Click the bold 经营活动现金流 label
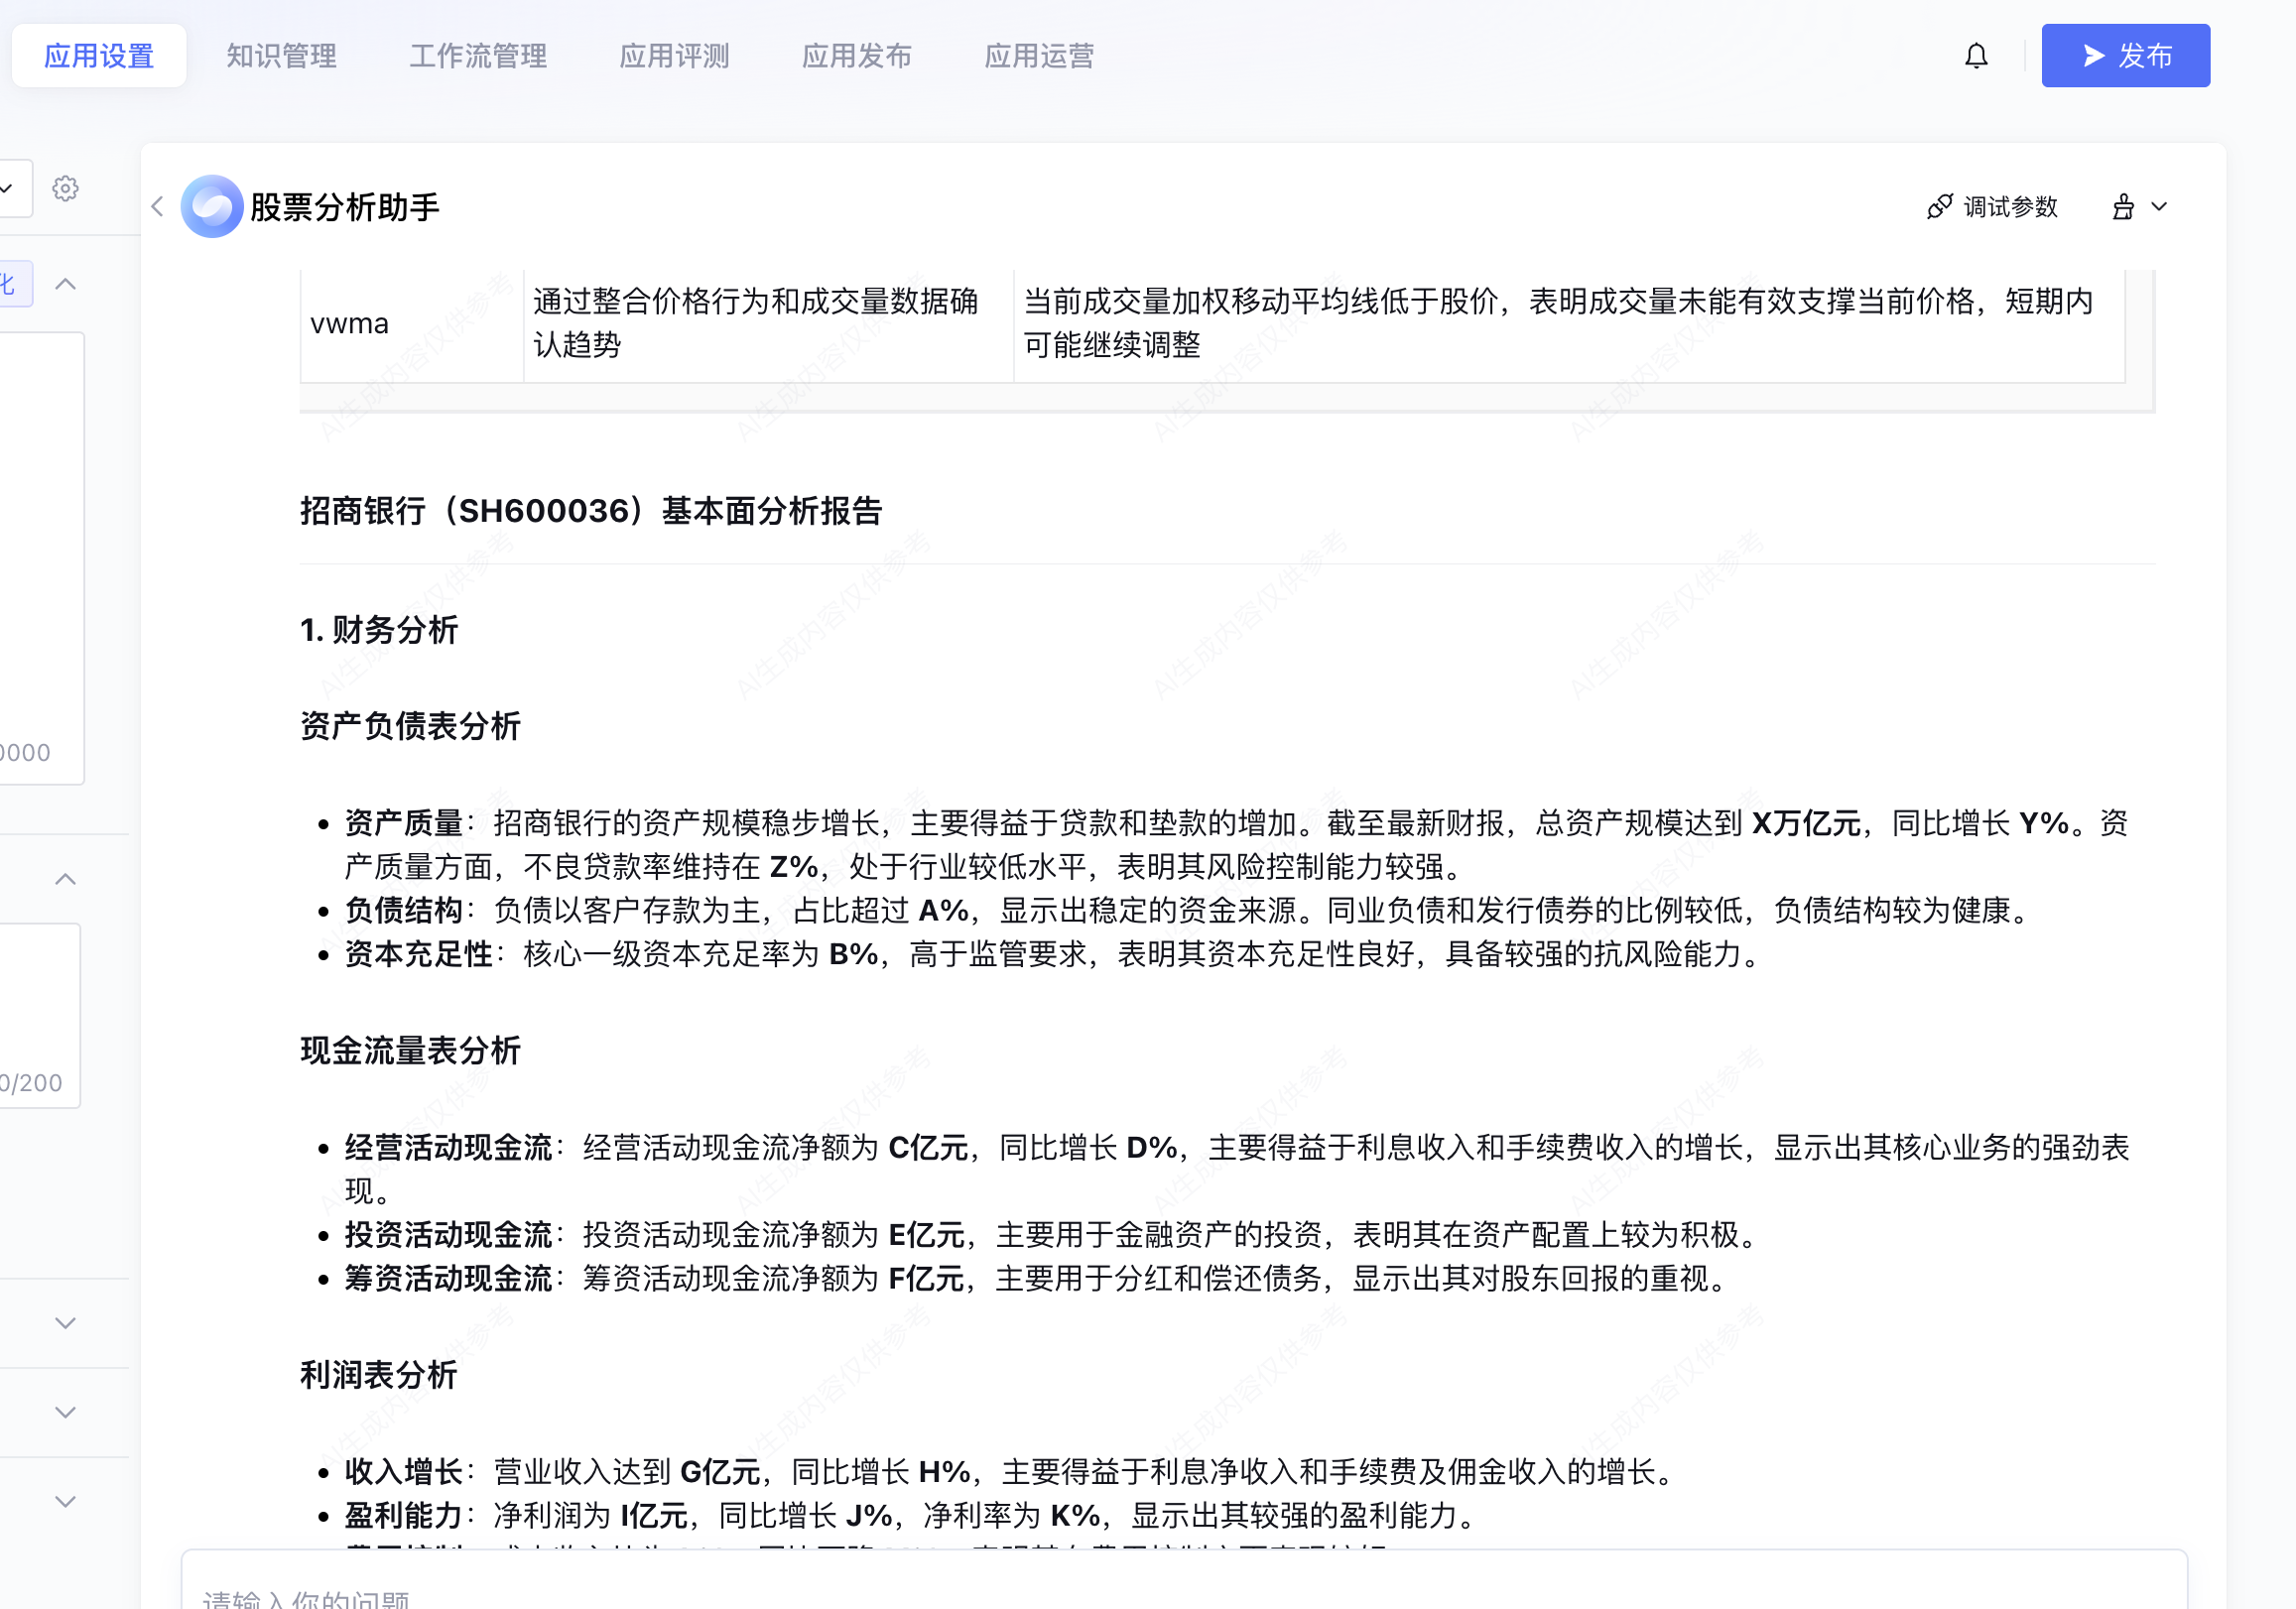 pos(449,1147)
